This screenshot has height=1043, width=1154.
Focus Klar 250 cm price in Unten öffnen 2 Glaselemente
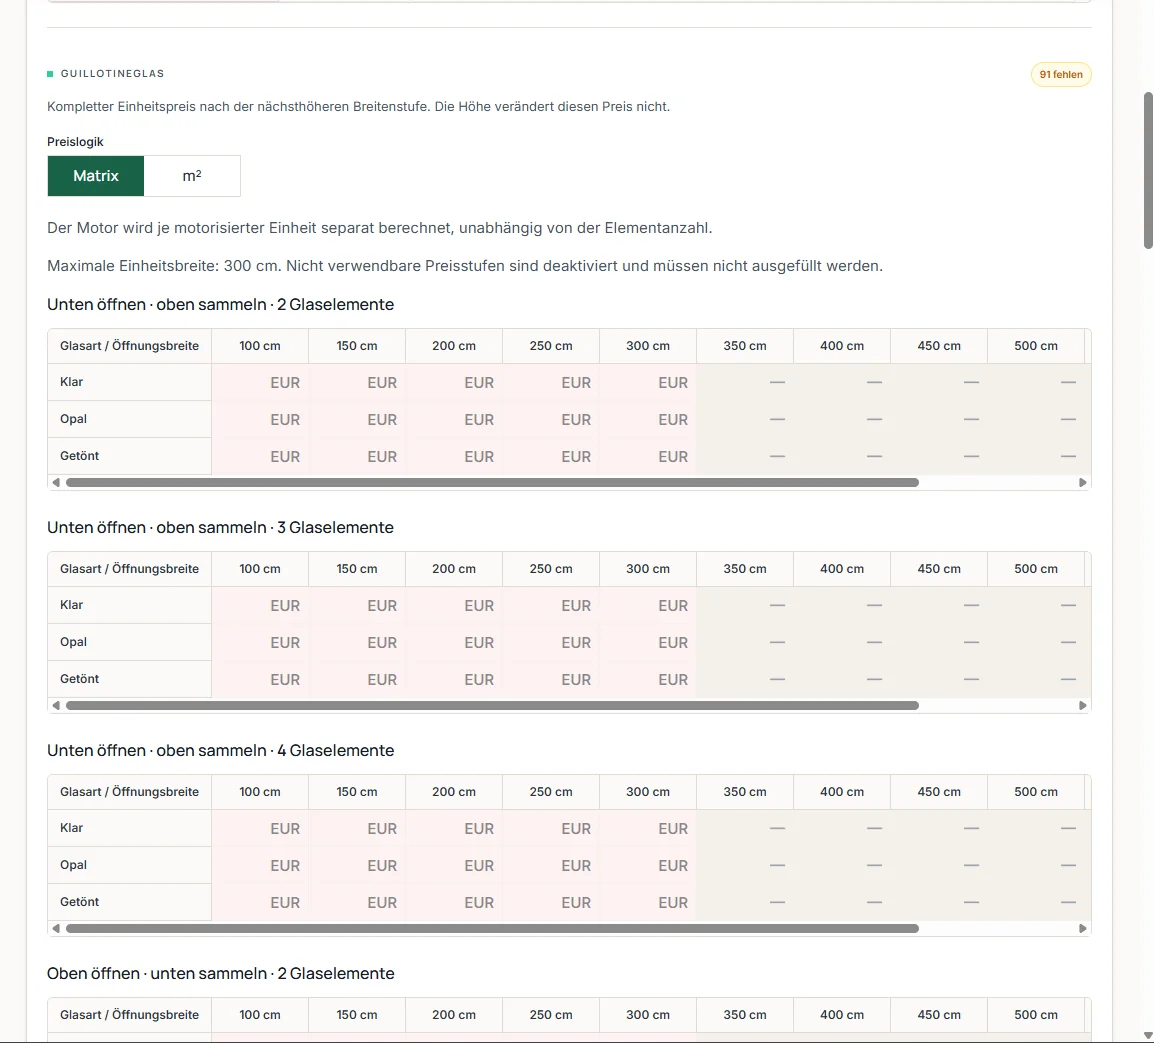[551, 383]
